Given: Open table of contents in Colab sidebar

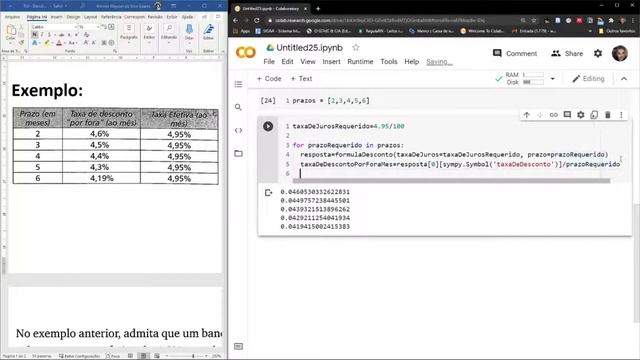Looking at the screenshot, I should click(x=238, y=84).
